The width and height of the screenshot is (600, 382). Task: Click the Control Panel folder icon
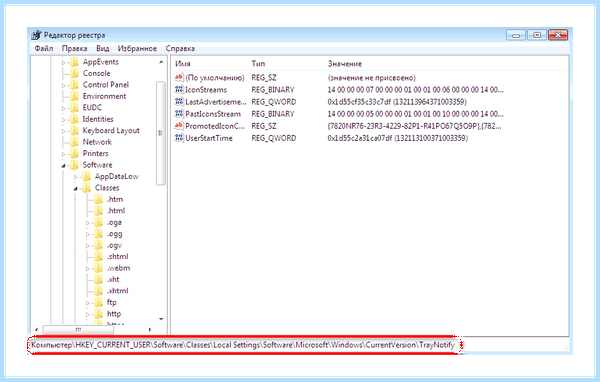pos(75,85)
